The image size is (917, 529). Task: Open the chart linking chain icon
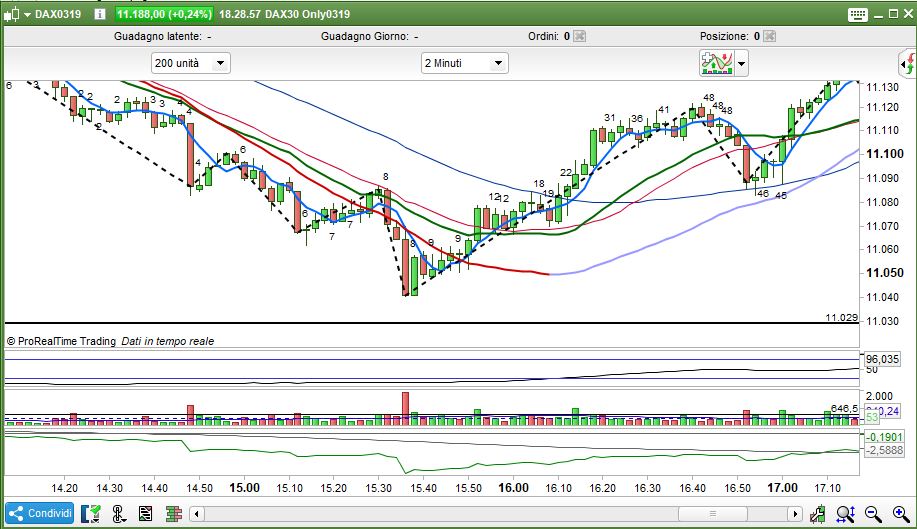(119, 514)
